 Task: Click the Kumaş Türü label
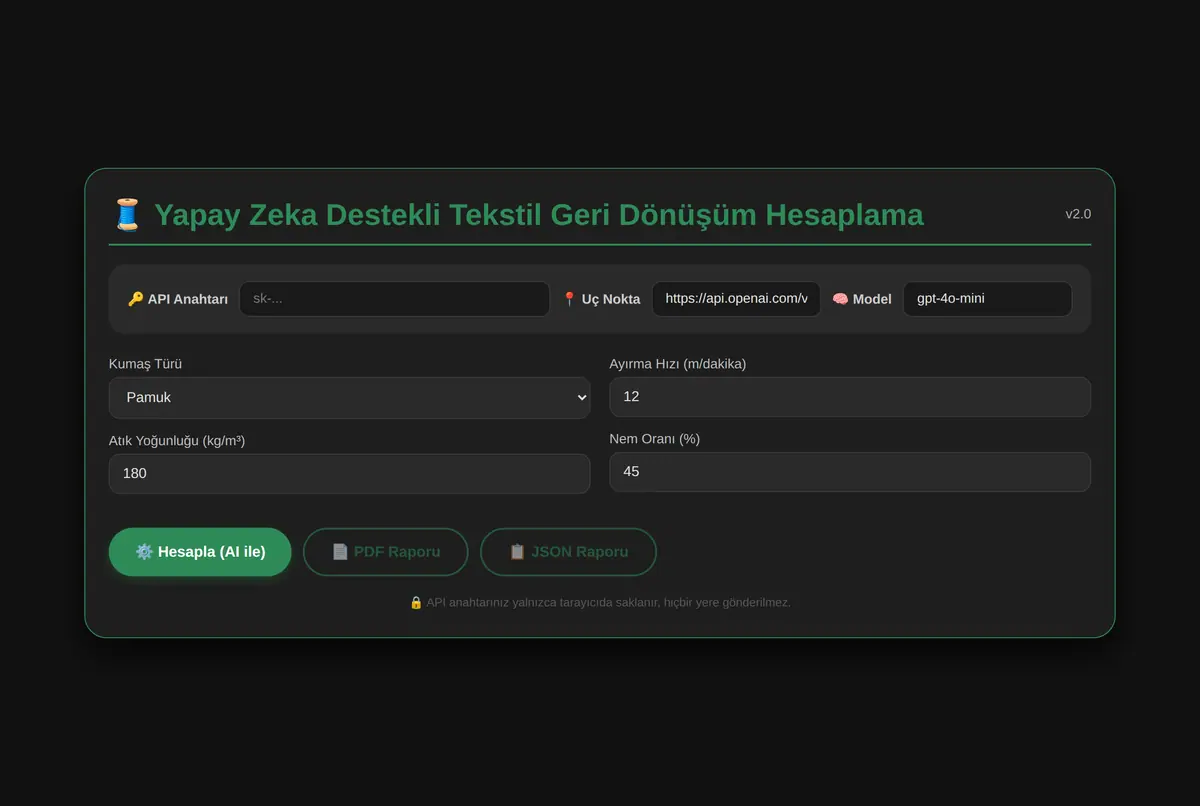coord(145,364)
